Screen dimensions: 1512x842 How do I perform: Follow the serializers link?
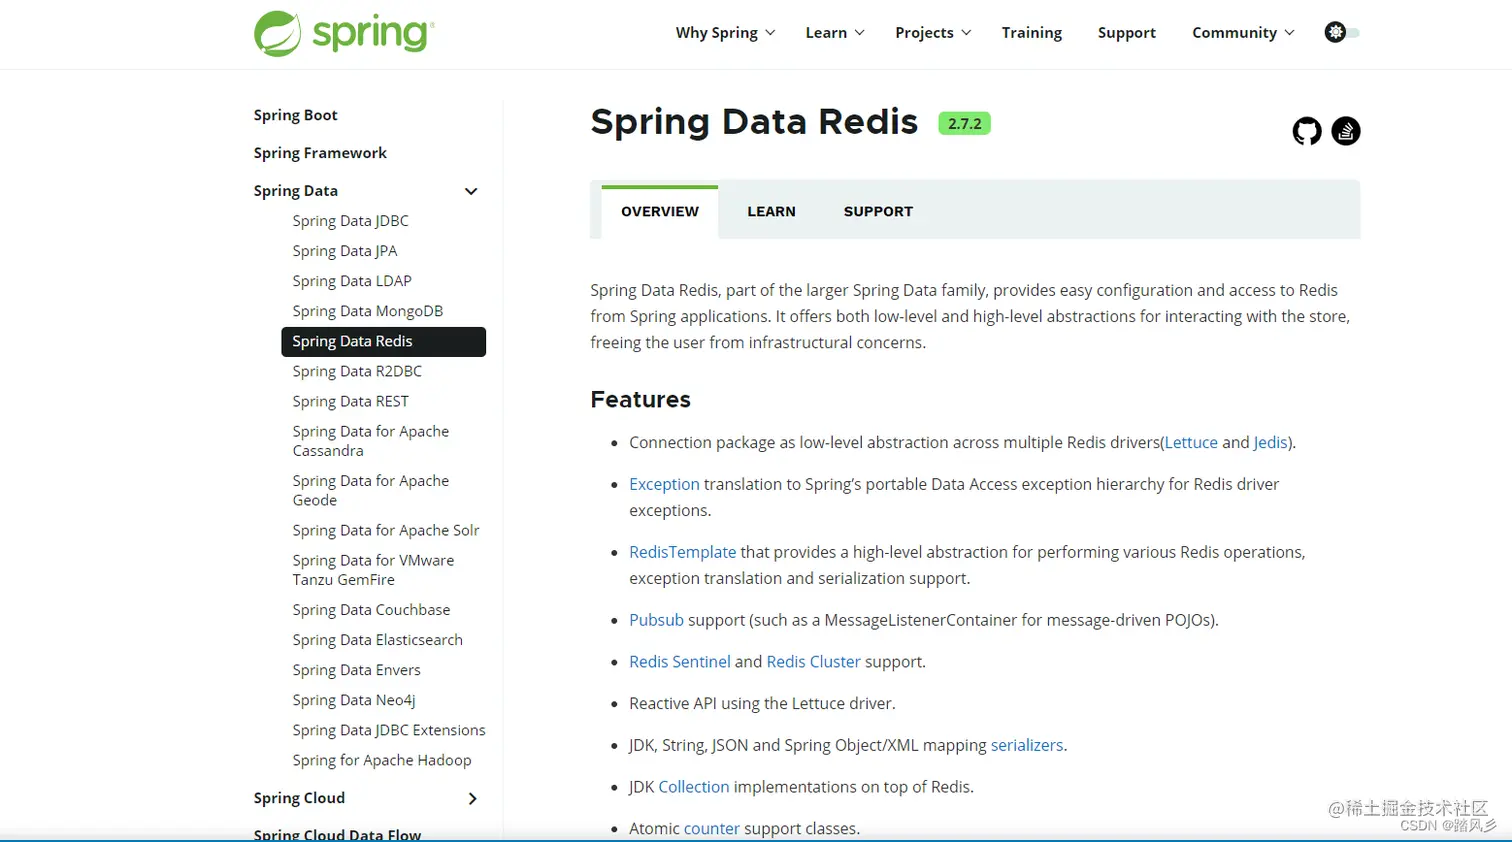(x=1027, y=745)
